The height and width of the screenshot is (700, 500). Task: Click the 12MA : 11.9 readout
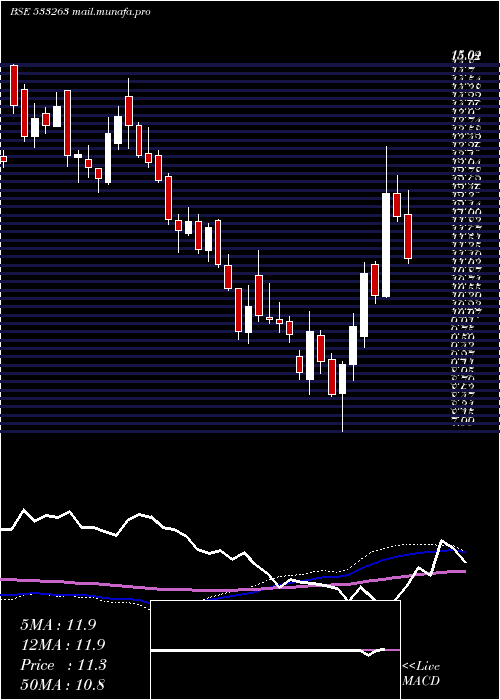(x=62, y=645)
